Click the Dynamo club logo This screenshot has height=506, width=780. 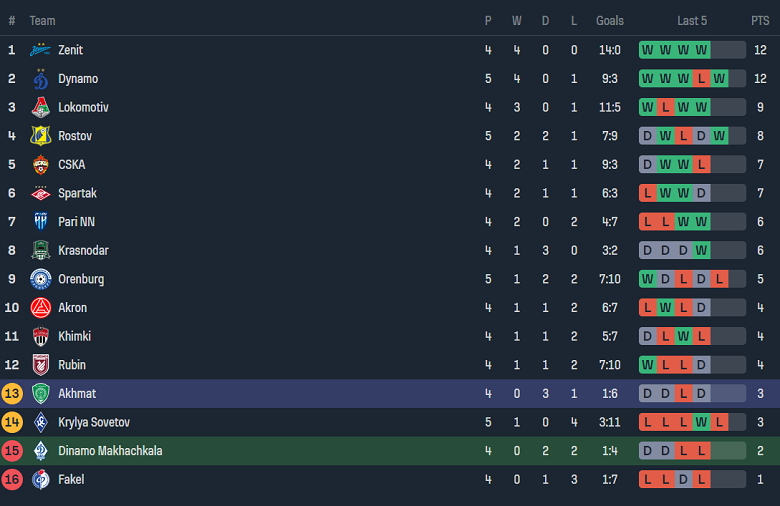click(x=40, y=79)
